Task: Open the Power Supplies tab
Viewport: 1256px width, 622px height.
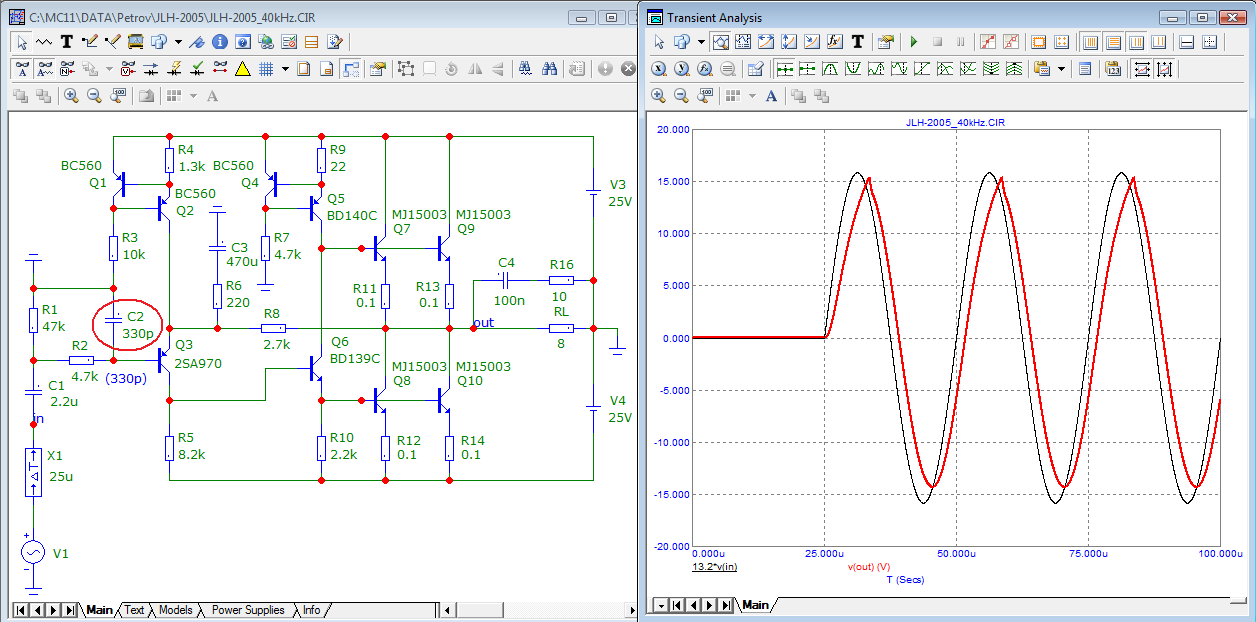Action: (x=248, y=610)
